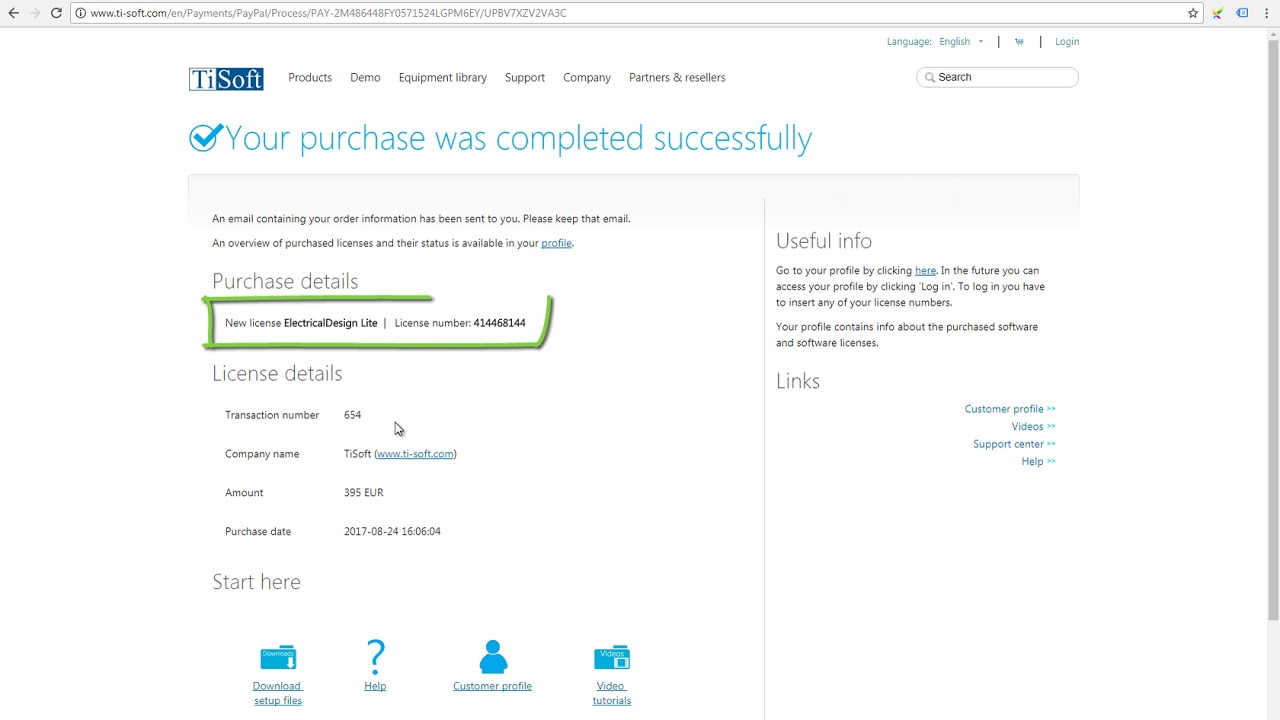Go back with browser back arrow
Image resolution: width=1280 pixels, height=720 pixels.
[13, 13]
